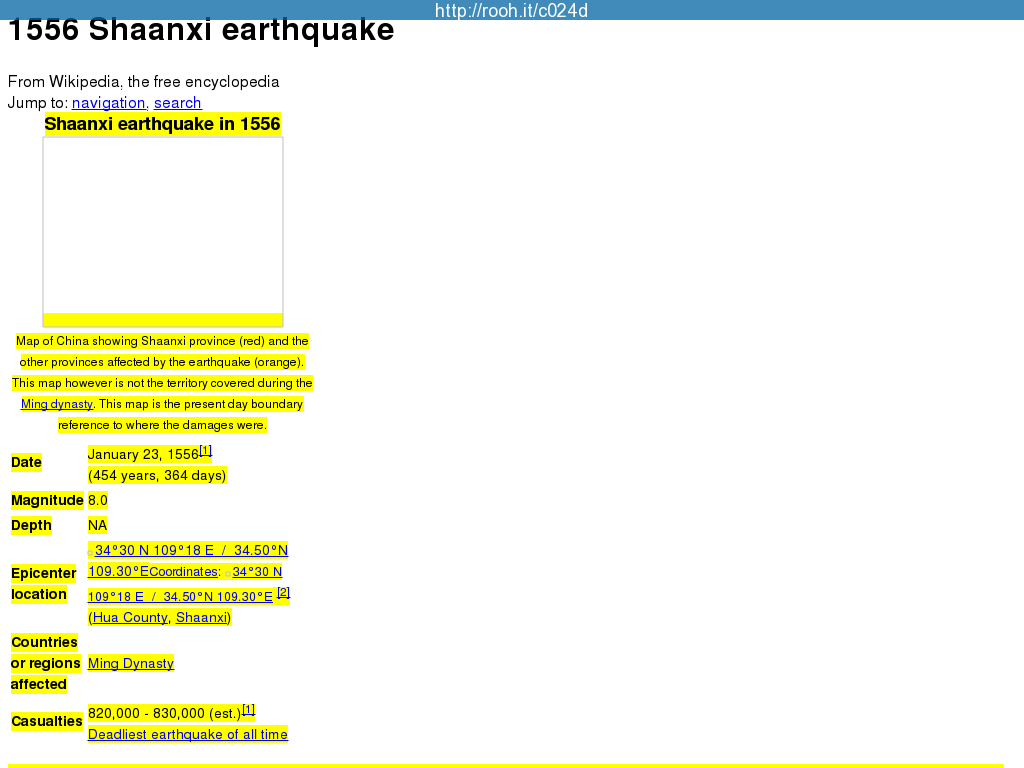Viewport: 1024px width, 768px height.
Task: Click the Shaanxi earthquake in 1556 infobox title
Action: pos(162,124)
